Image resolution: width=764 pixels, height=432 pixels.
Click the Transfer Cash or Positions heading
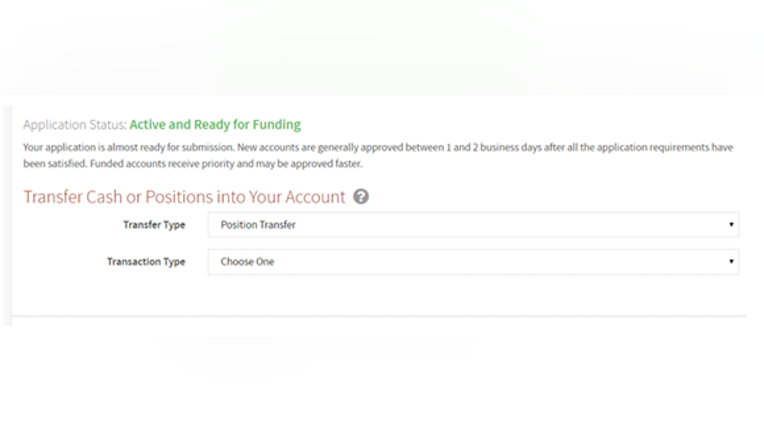[184, 197]
